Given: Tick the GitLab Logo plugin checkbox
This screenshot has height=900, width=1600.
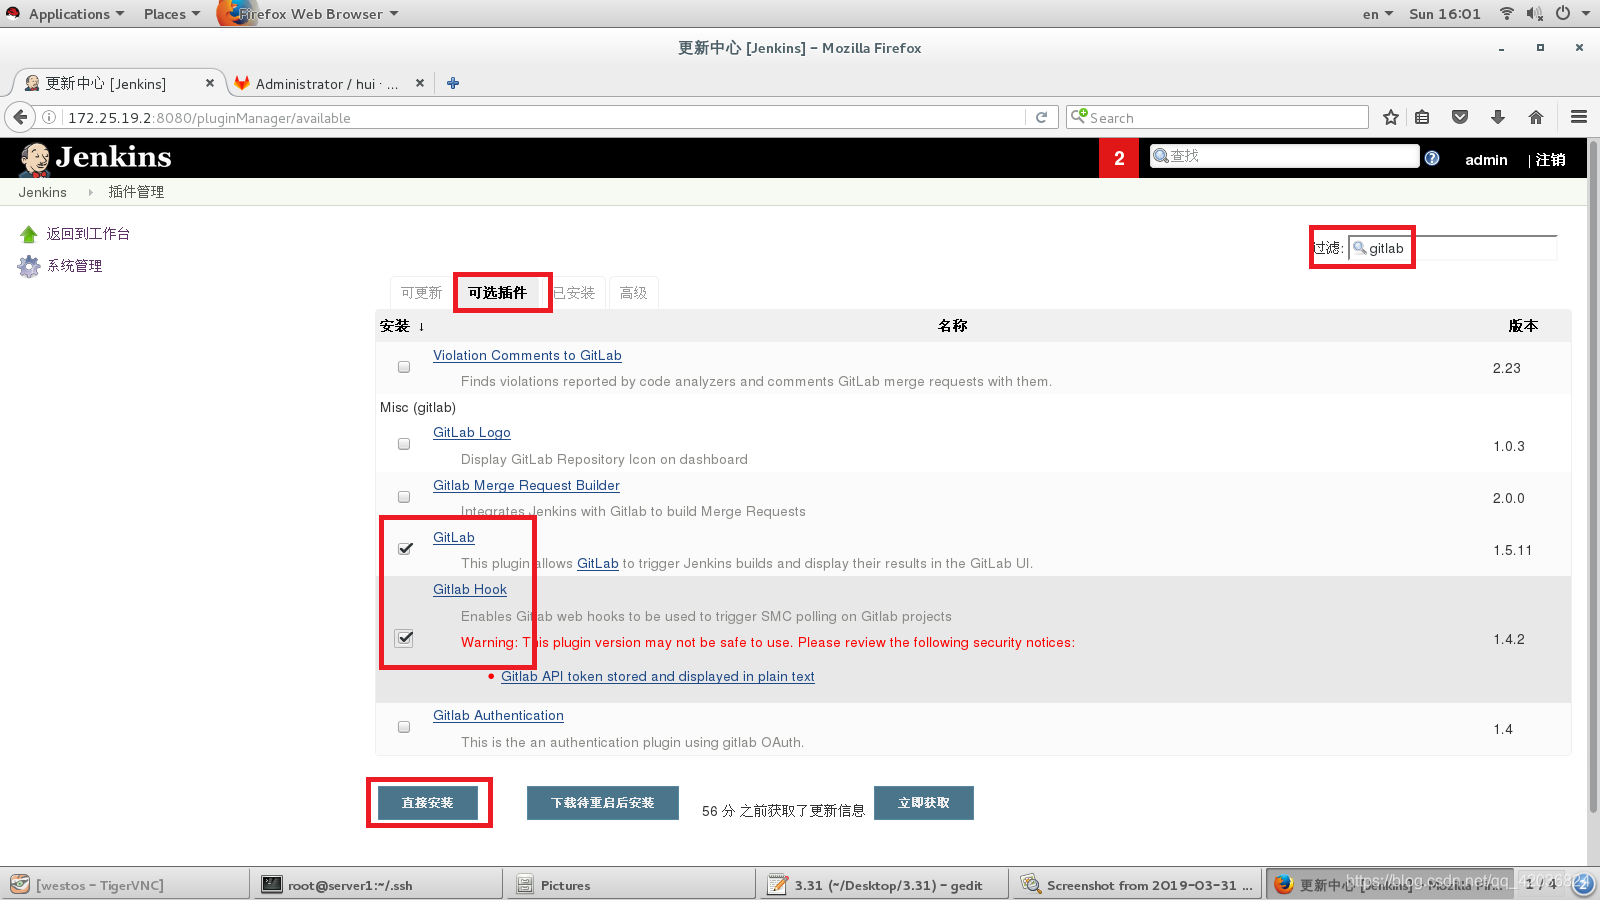Looking at the screenshot, I should (404, 444).
